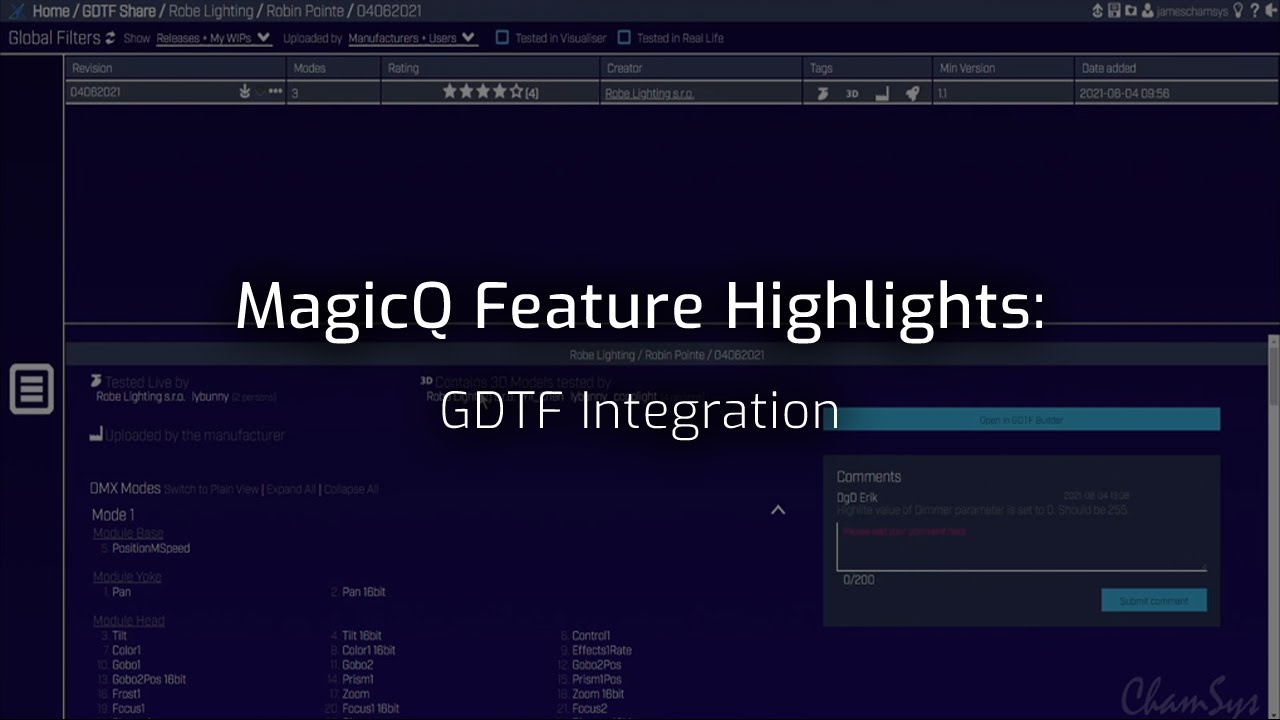
Task: Select the Pan 16bit channel
Action: click(x=364, y=592)
